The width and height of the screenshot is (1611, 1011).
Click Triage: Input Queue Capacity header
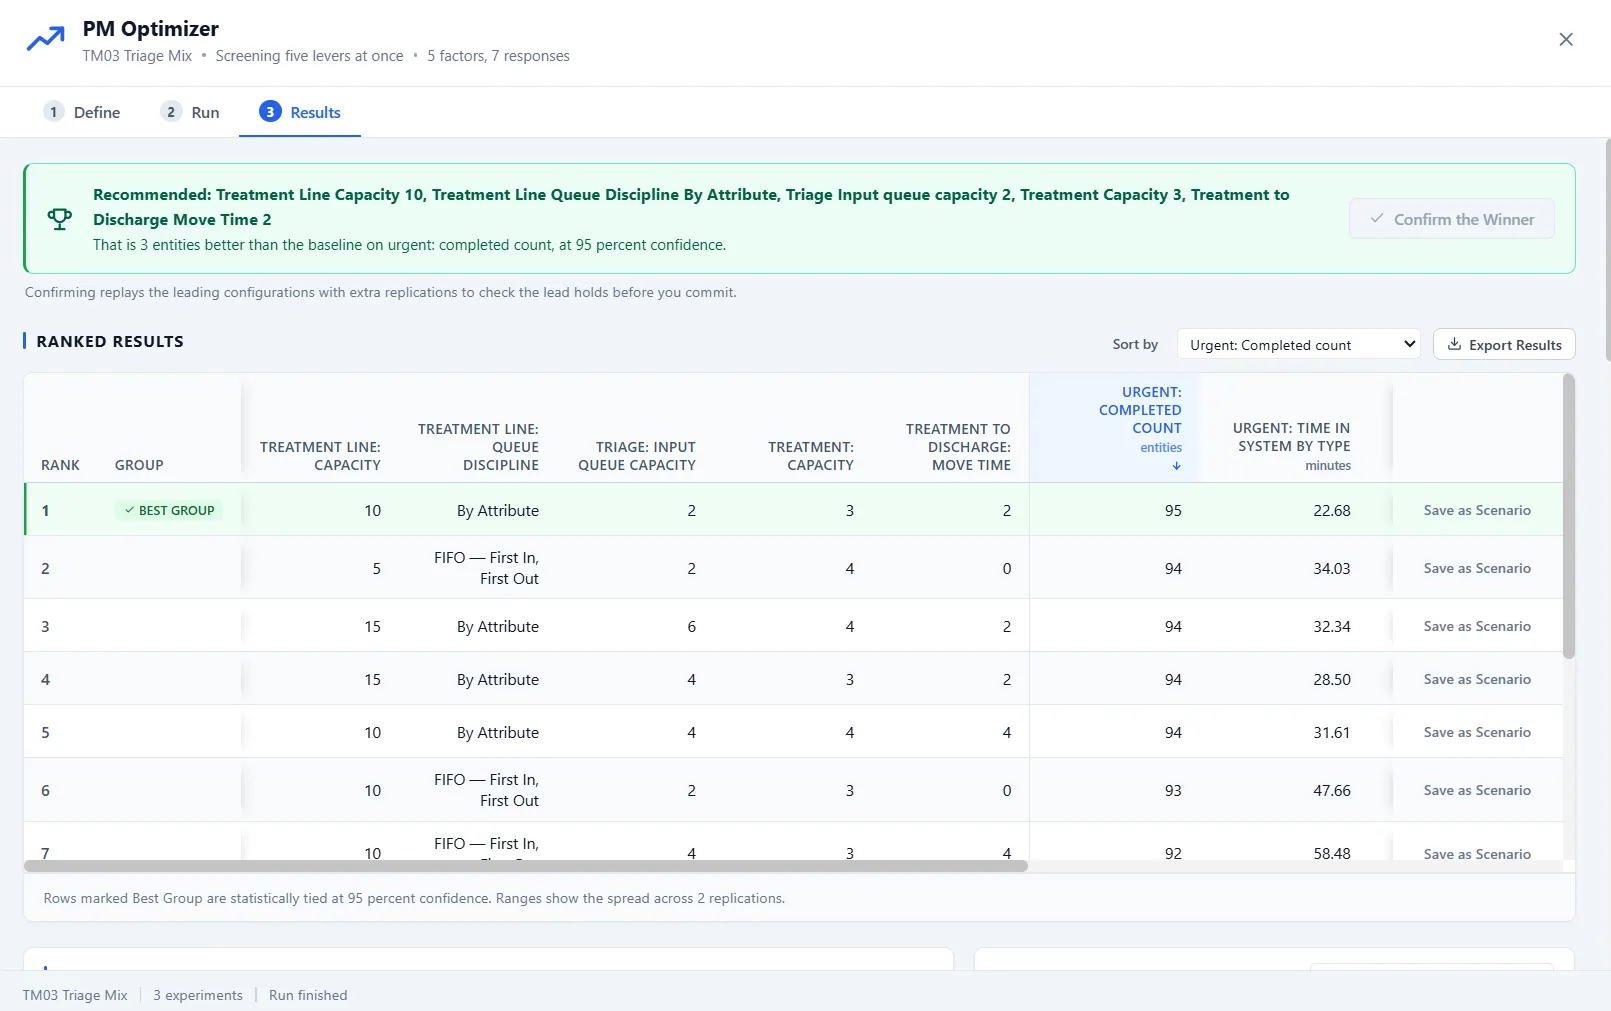click(636, 456)
